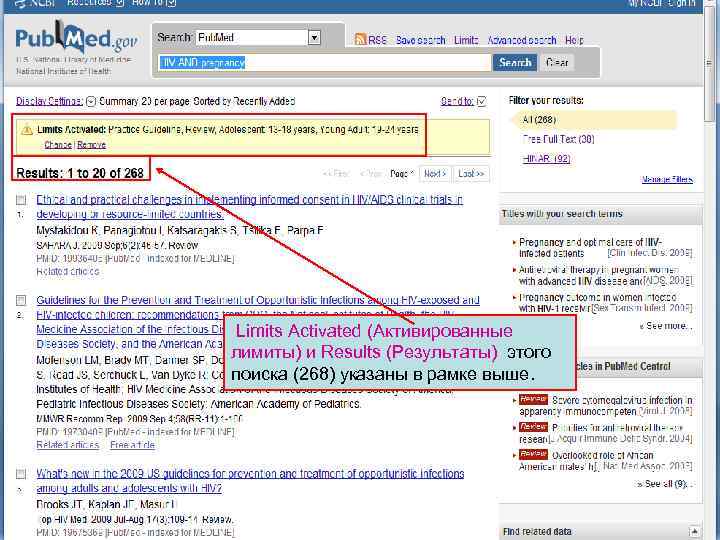
Task: Open the Save search link
Action: pyautogui.click(x=421, y=40)
